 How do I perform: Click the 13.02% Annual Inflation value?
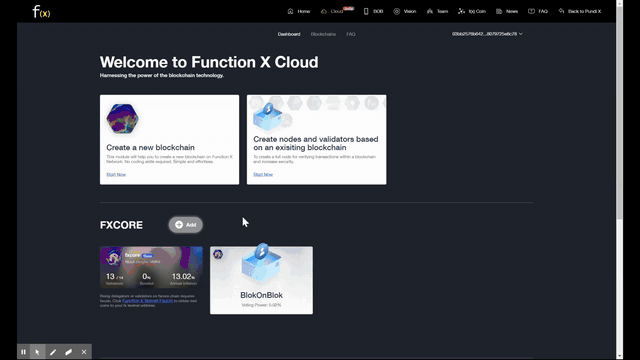click(183, 276)
